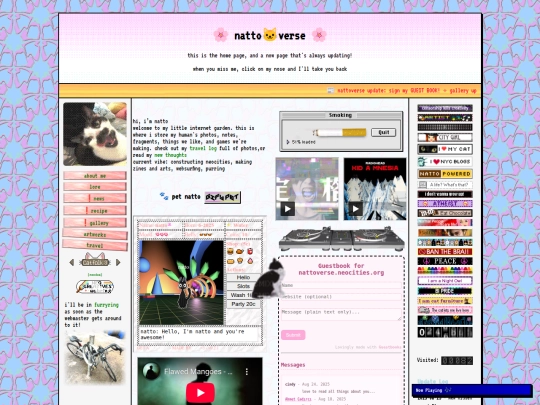Go to the news page
Screen dimensions: 540x405
95,198
